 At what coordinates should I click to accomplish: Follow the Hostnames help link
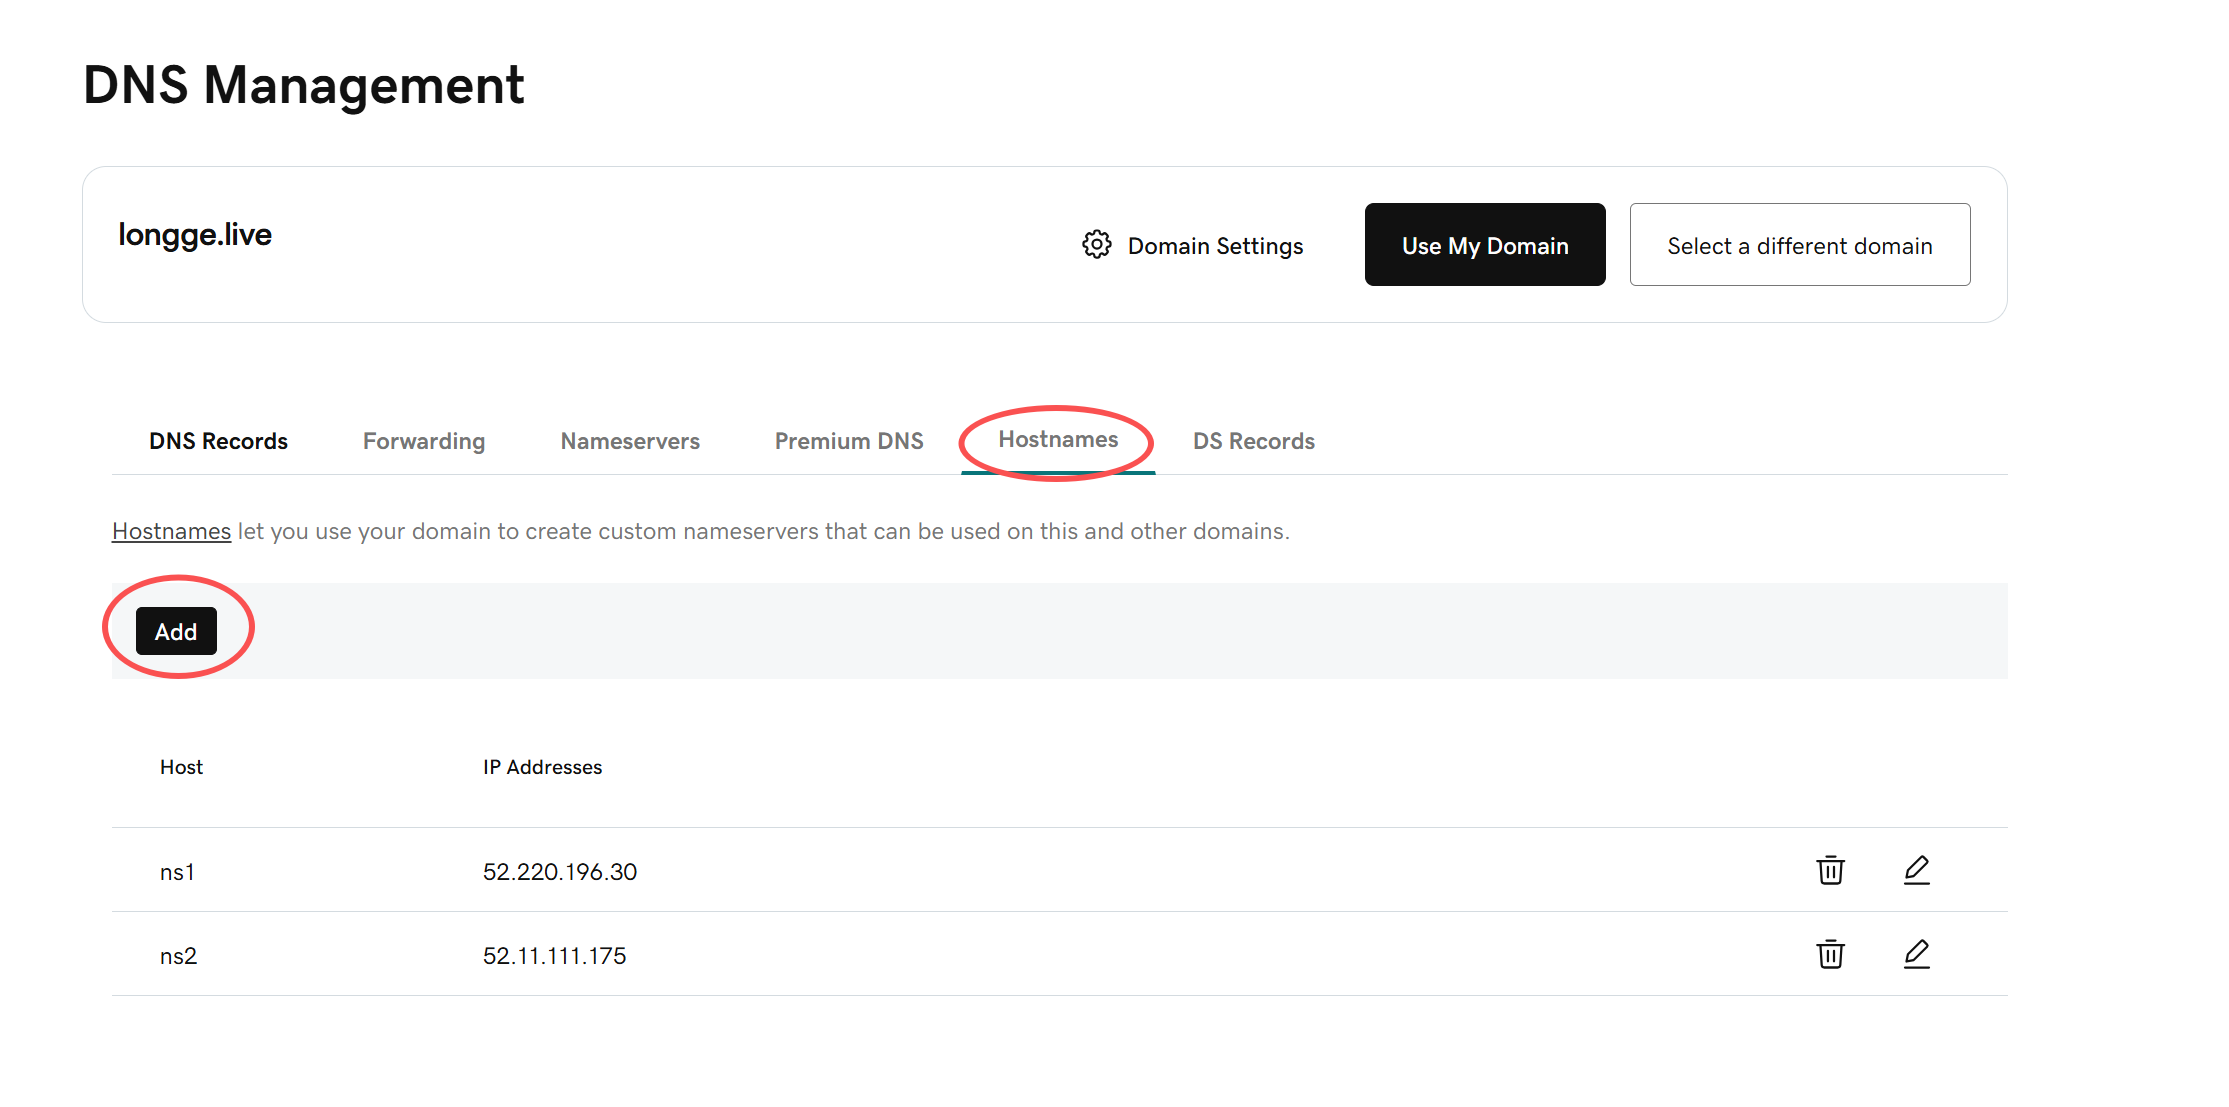pos(171,531)
